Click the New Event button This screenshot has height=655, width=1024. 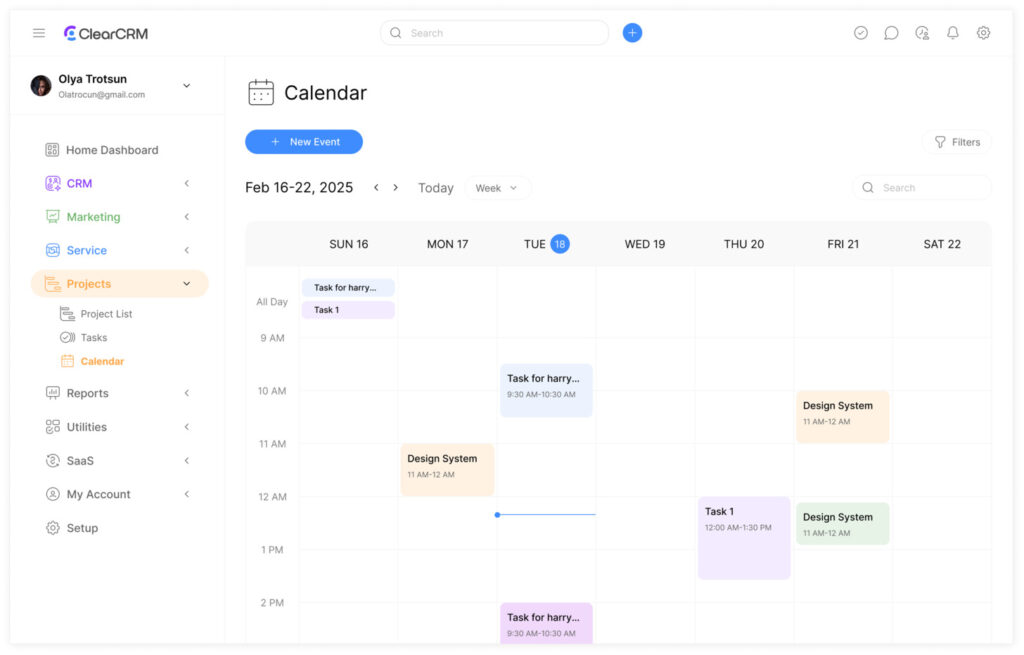click(x=304, y=142)
